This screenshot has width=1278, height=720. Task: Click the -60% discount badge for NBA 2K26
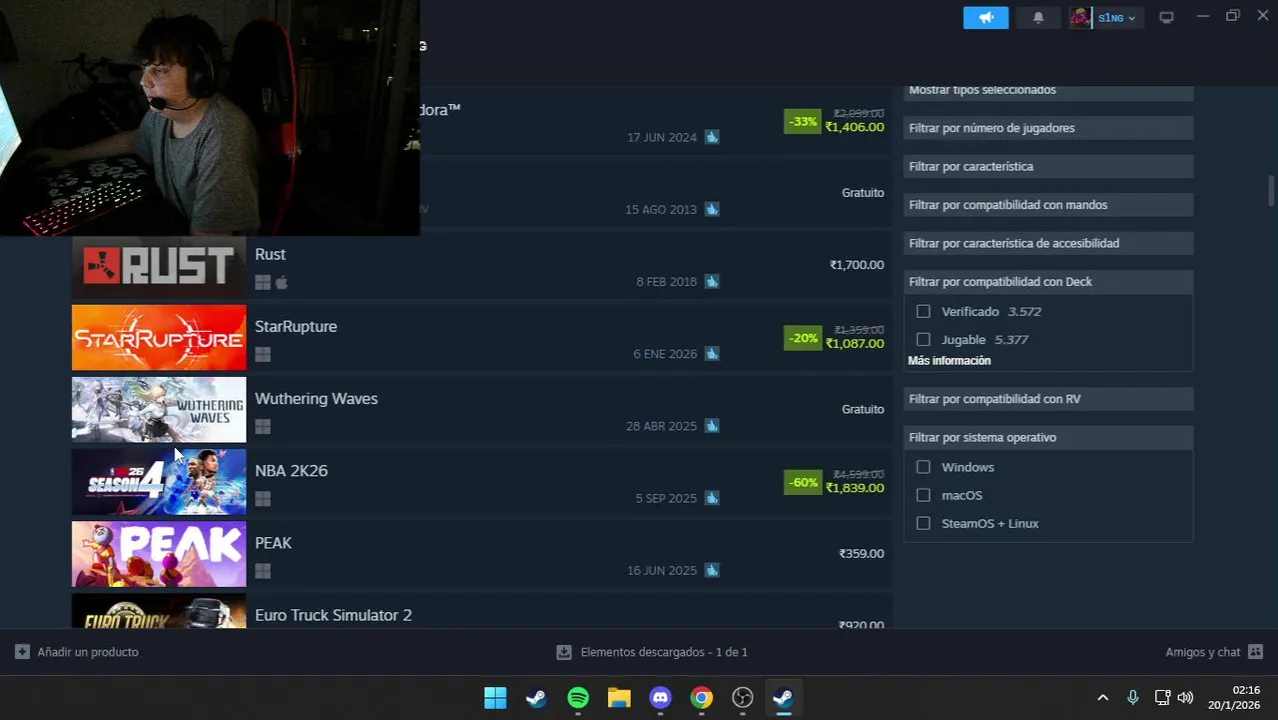[803, 482]
